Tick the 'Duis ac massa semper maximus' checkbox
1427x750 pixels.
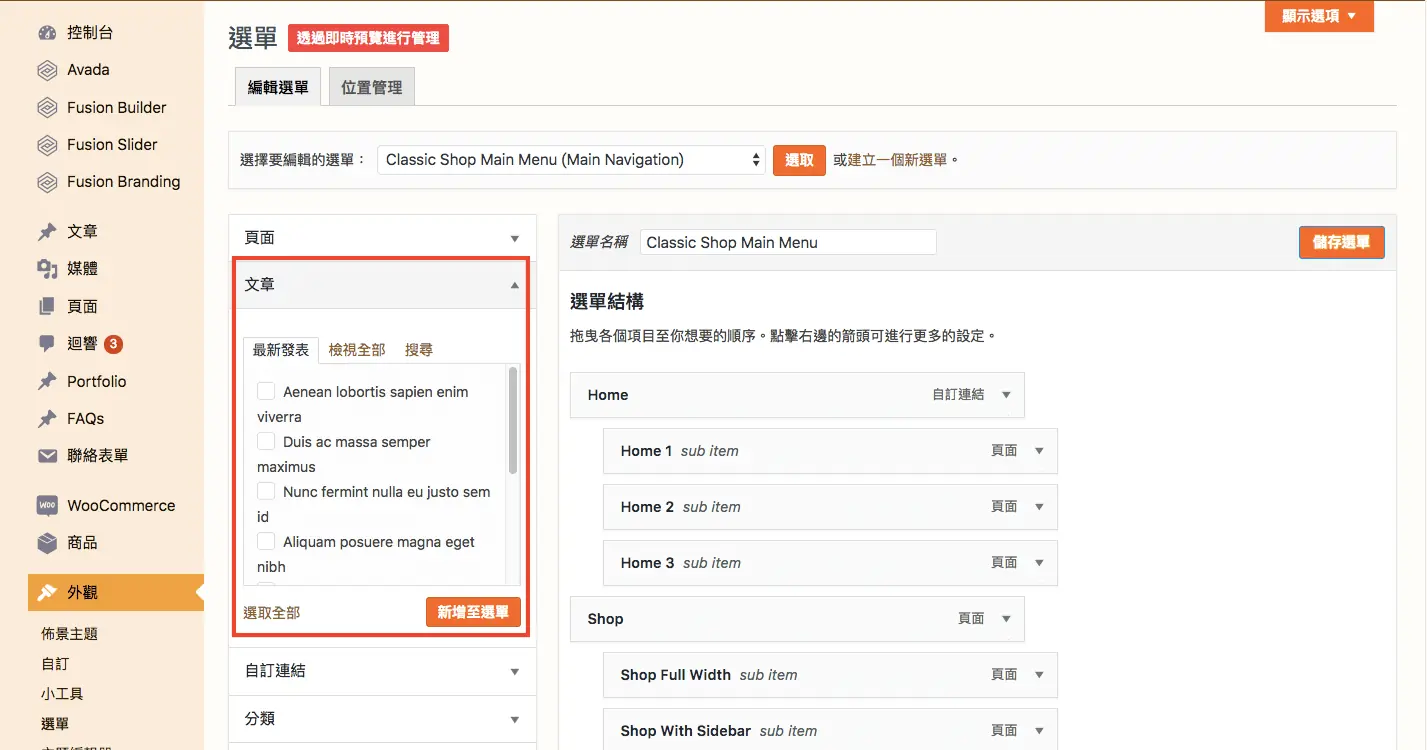point(266,441)
